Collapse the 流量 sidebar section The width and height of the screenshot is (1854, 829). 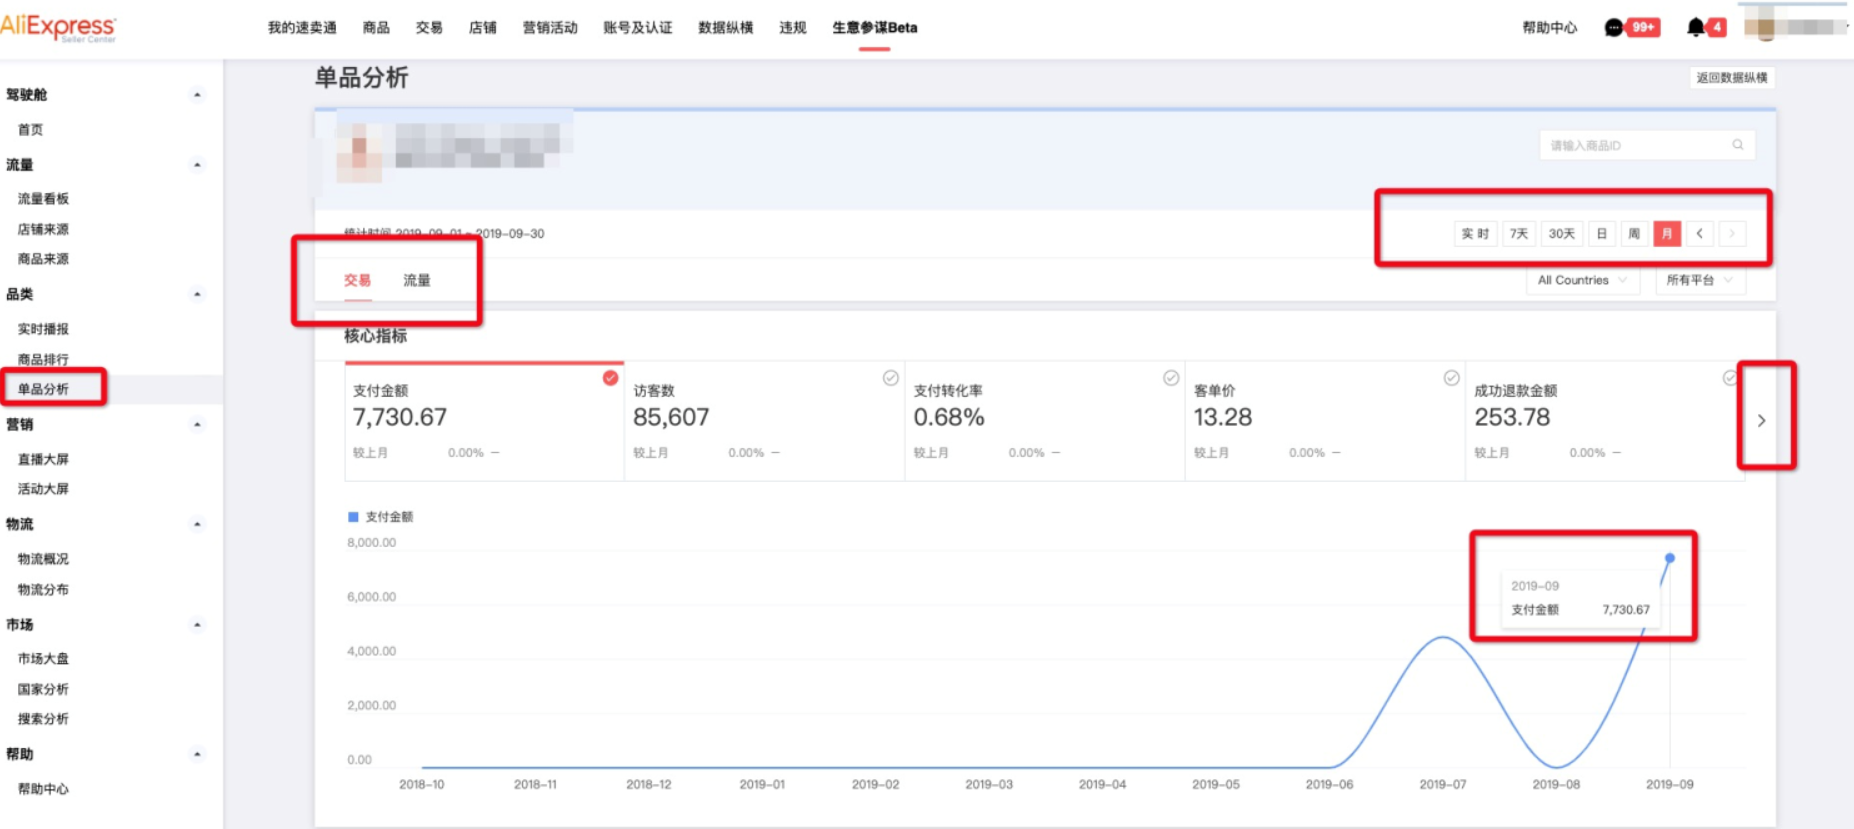(x=197, y=165)
